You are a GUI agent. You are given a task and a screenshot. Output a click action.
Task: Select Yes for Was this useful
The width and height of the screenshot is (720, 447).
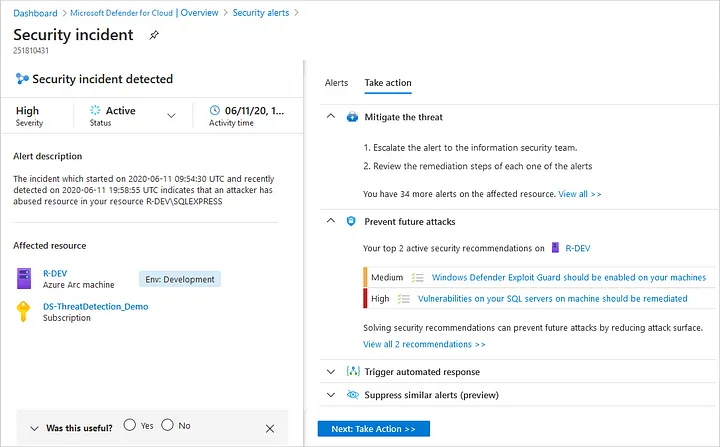pyautogui.click(x=129, y=424)
